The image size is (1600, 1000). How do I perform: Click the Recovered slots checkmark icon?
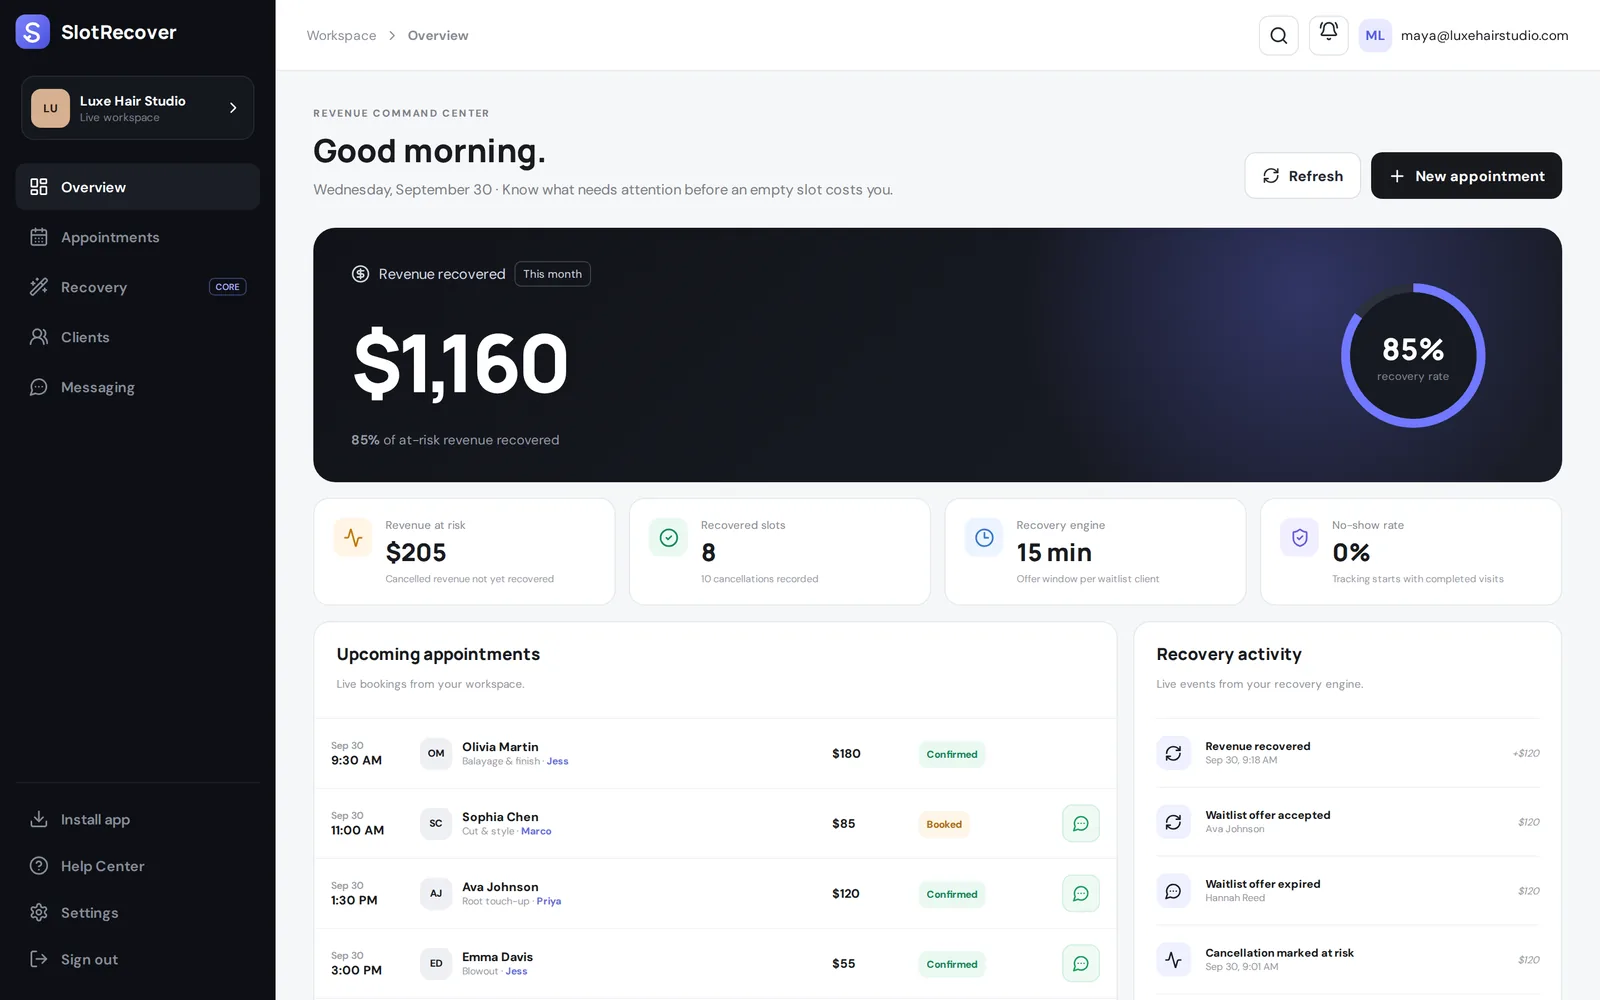(x=669, y=538)
